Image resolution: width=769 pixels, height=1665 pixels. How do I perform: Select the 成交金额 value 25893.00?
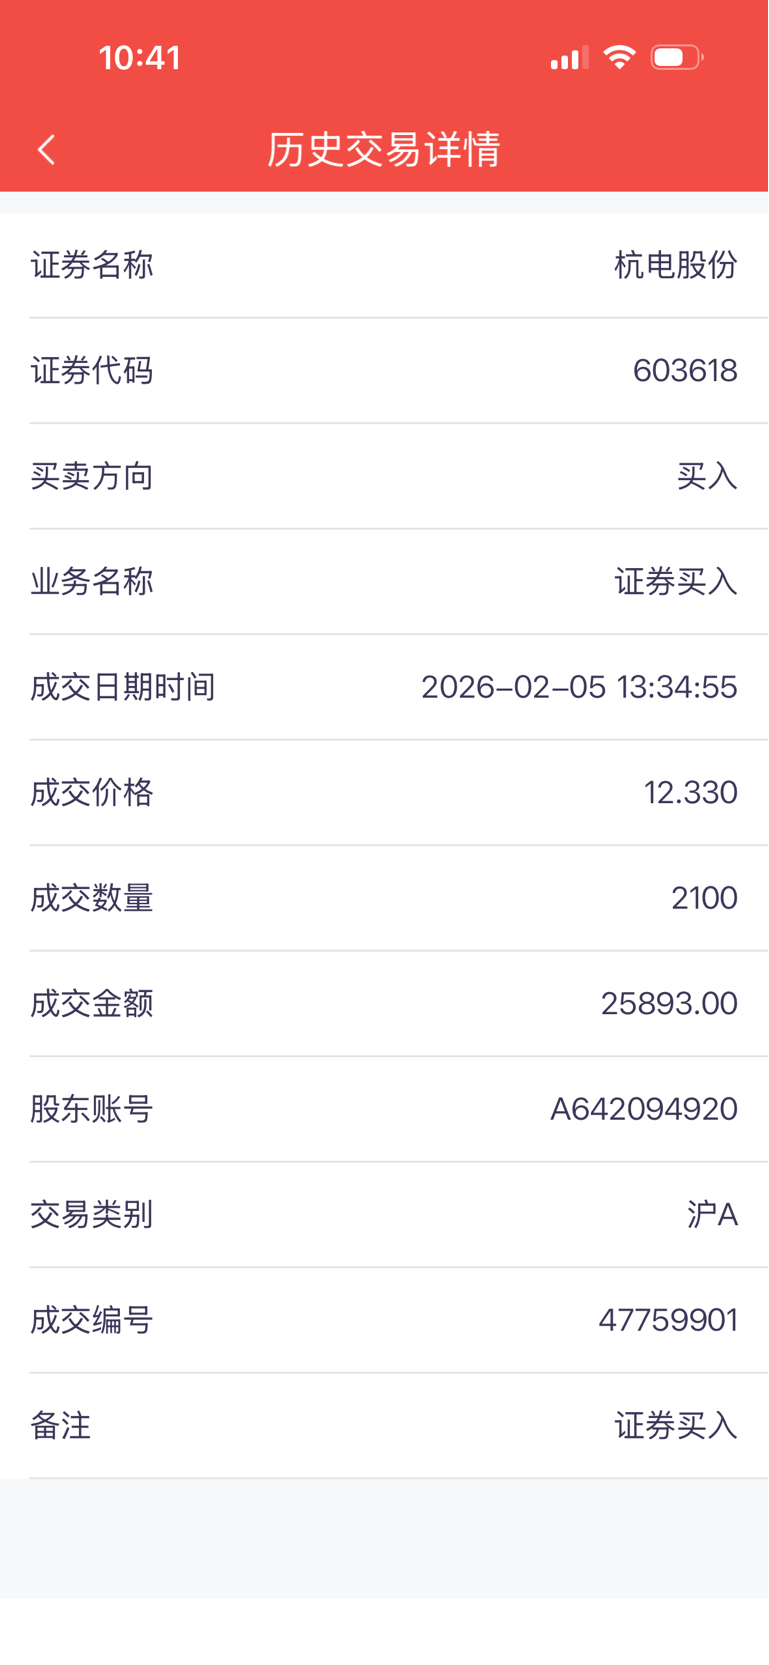[x=669, y=1003]
